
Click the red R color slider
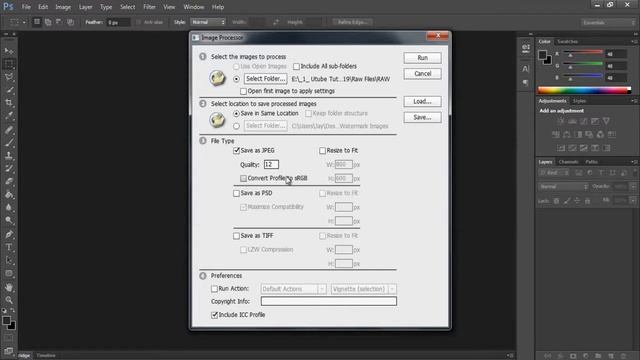(x=583, y=53)
